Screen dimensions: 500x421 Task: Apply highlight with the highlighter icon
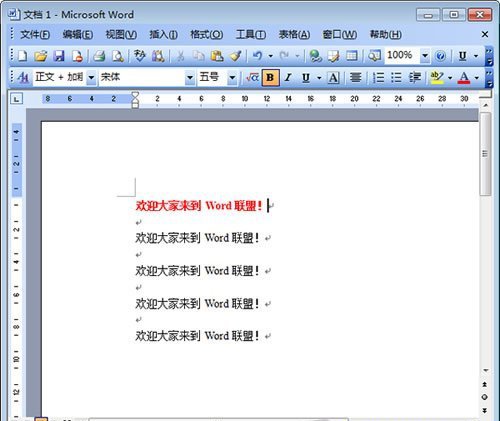coord(437,78)
